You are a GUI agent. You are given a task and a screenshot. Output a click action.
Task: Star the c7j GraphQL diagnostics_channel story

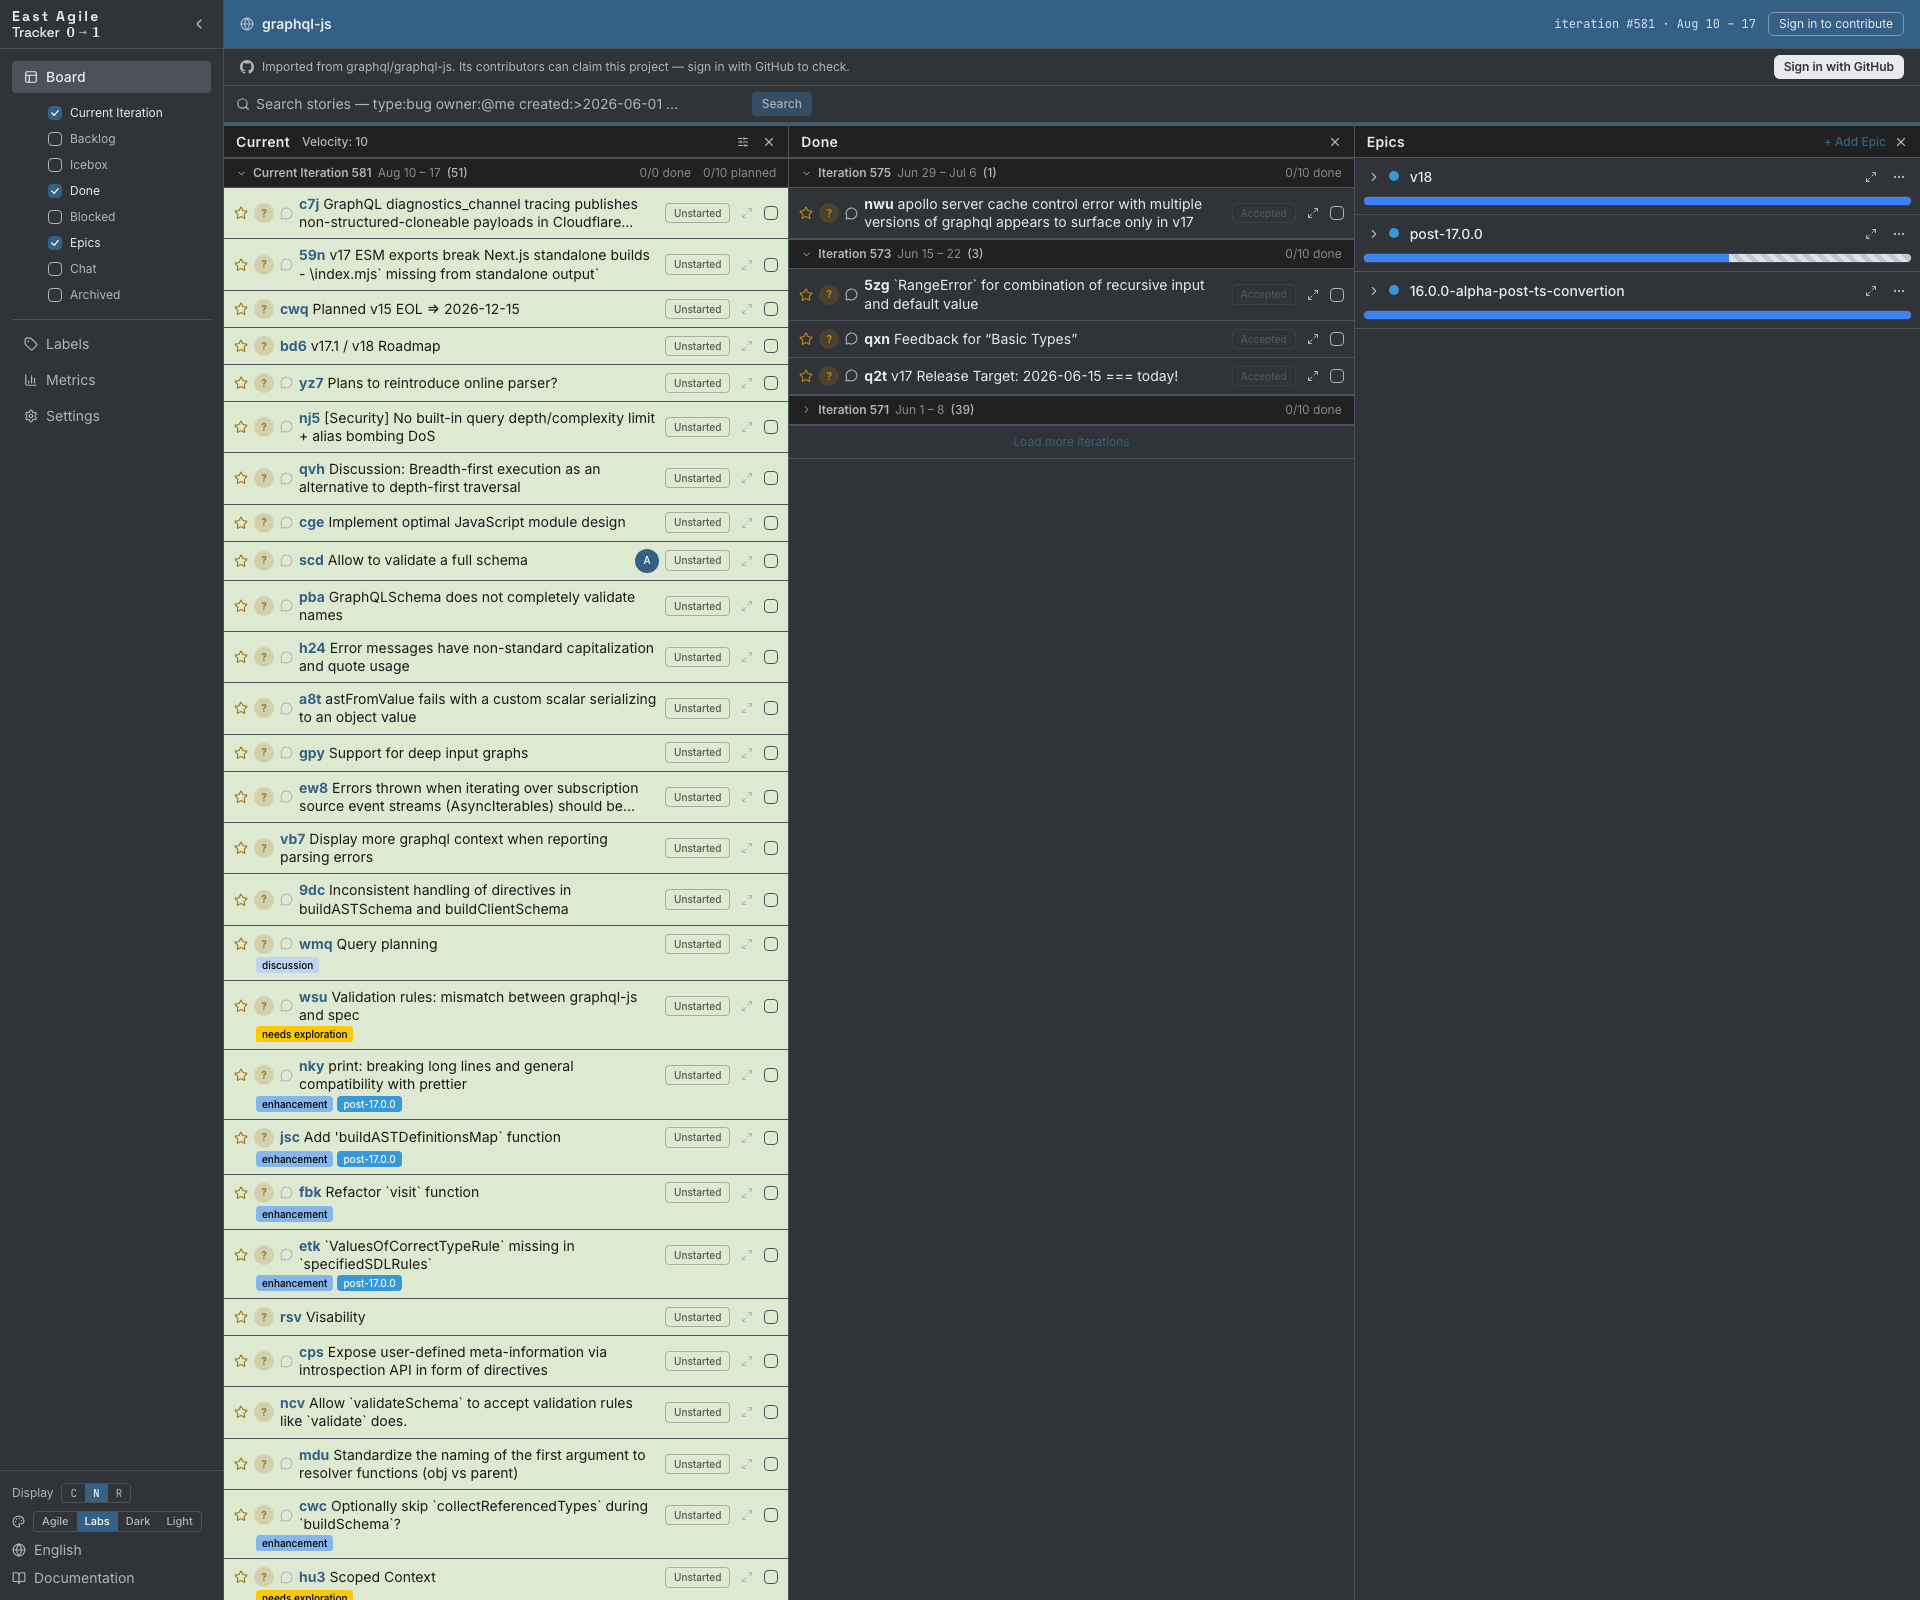click(241, 213)
